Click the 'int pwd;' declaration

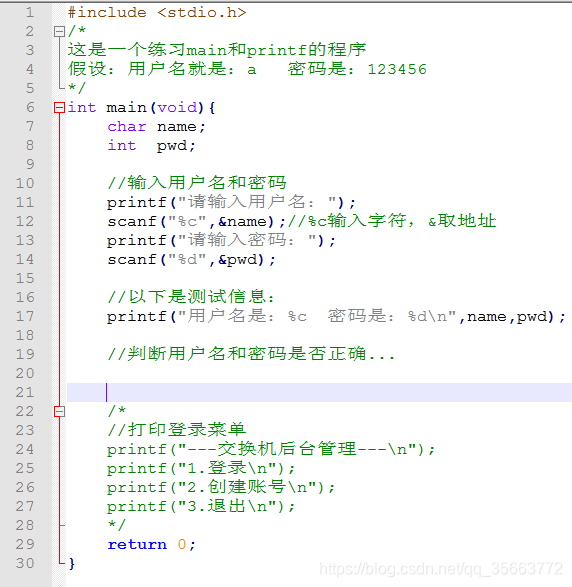pos(152,146)
